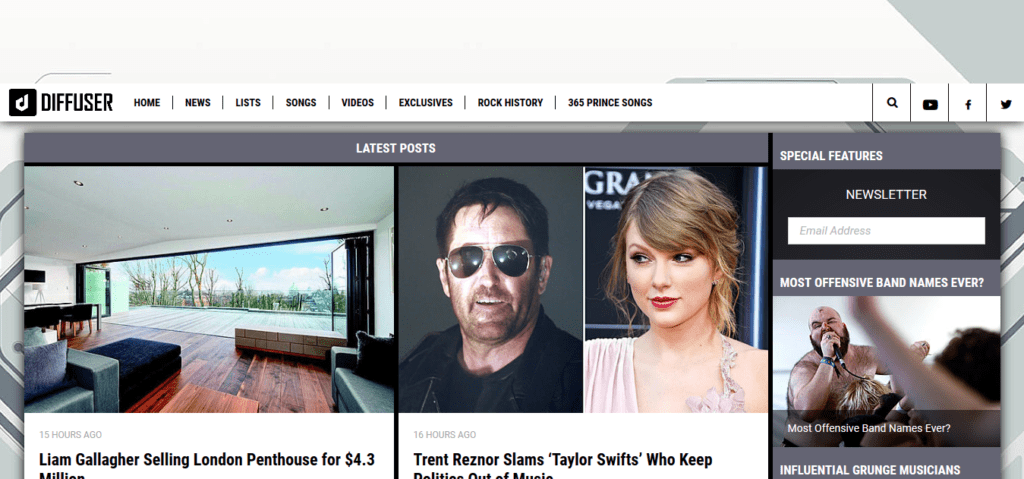Go to the Home menu item
The width and height of the screenshot is (1024, 479).
pos(147,103)
